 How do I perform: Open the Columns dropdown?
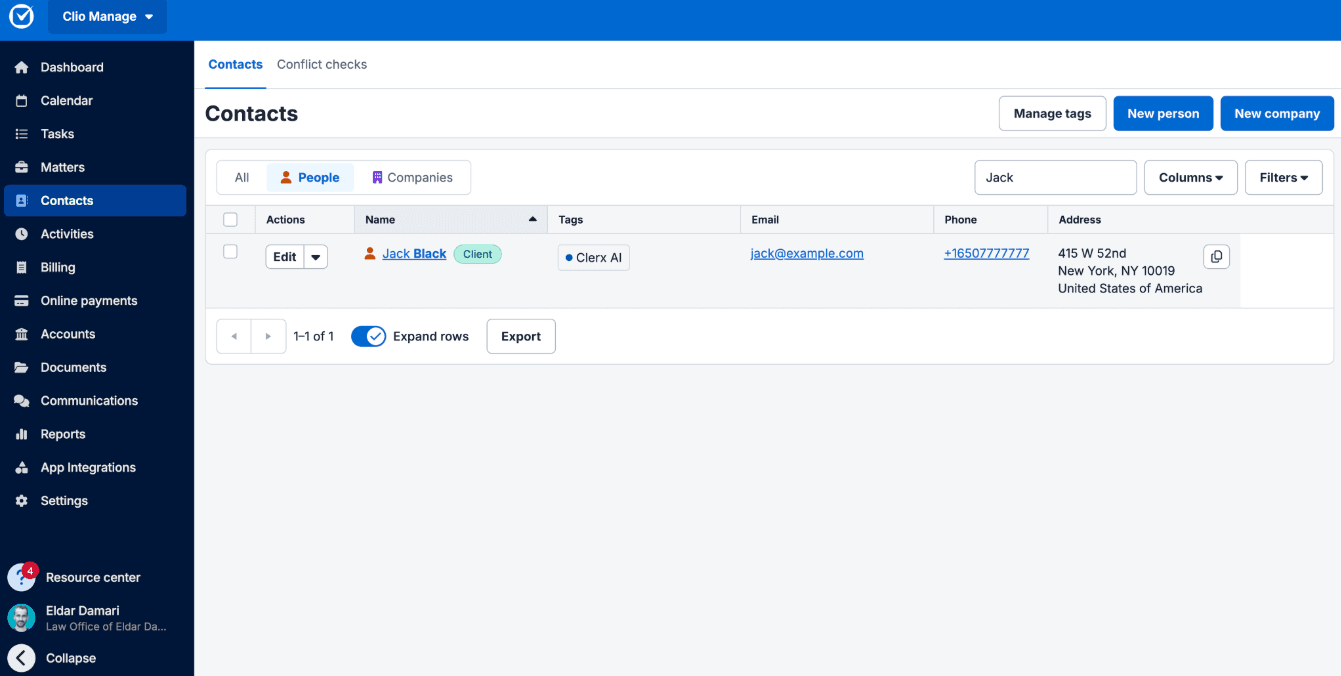[x=1190, y=177]
